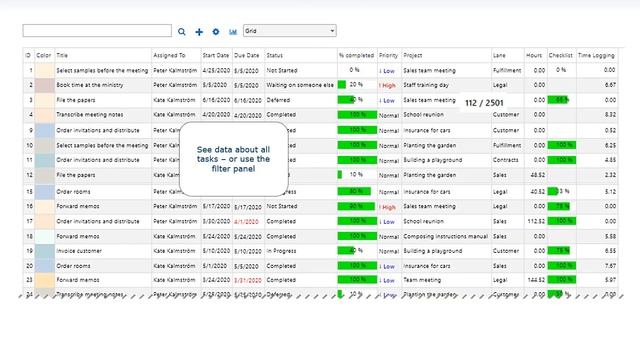The image size is (640, 360).
Task: Click the Contracts lane cell
Action: [505, 160]
